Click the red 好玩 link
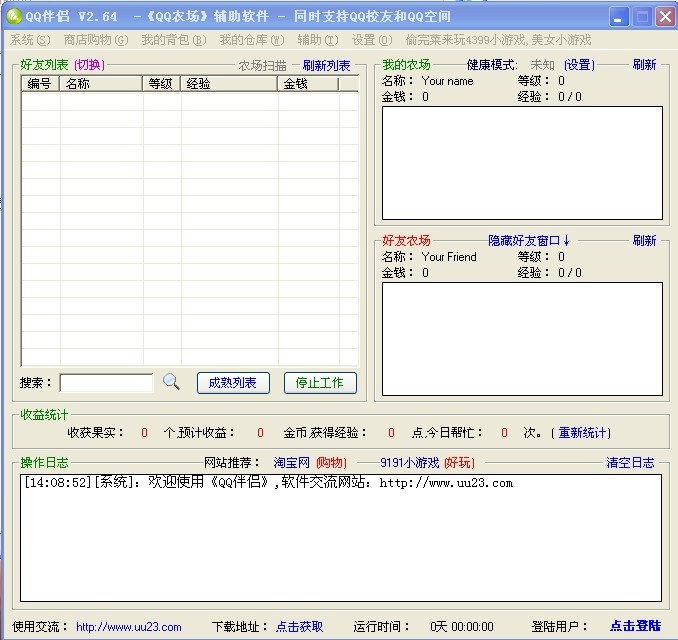678x640 pixels. (x=459, y=463)
